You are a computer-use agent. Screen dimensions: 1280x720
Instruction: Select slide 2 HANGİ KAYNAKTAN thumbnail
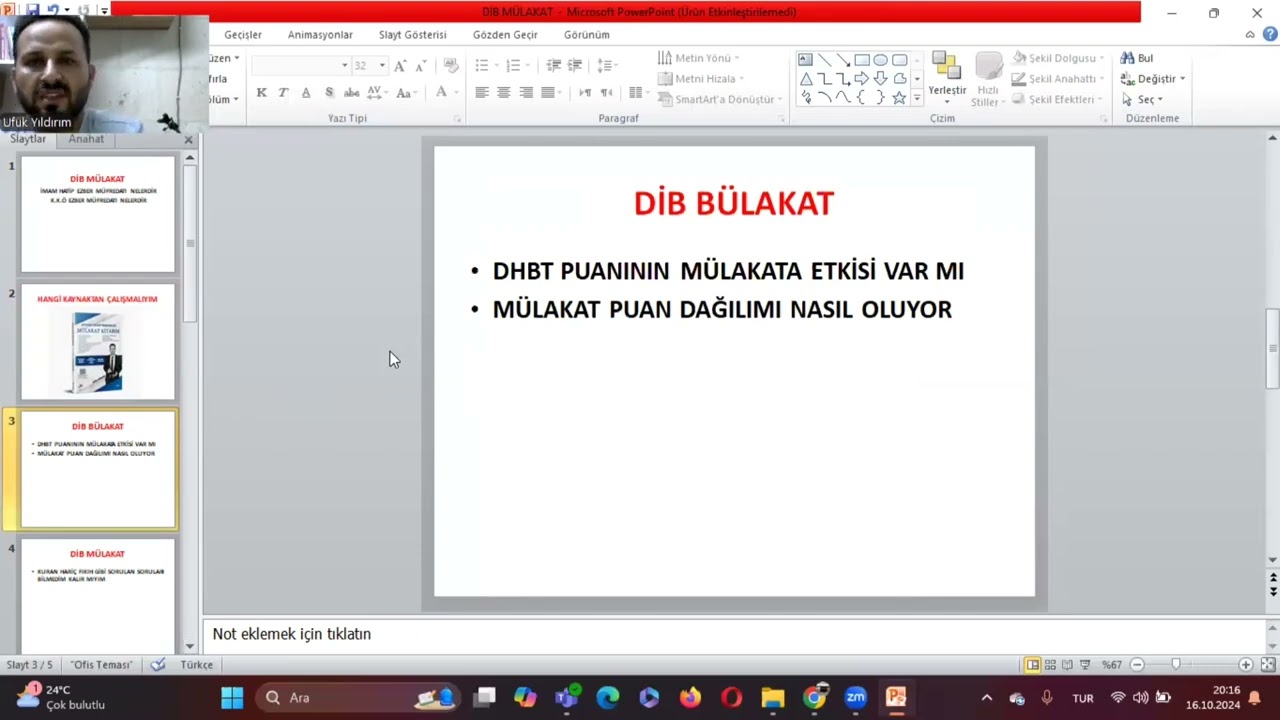coord(98,342)
